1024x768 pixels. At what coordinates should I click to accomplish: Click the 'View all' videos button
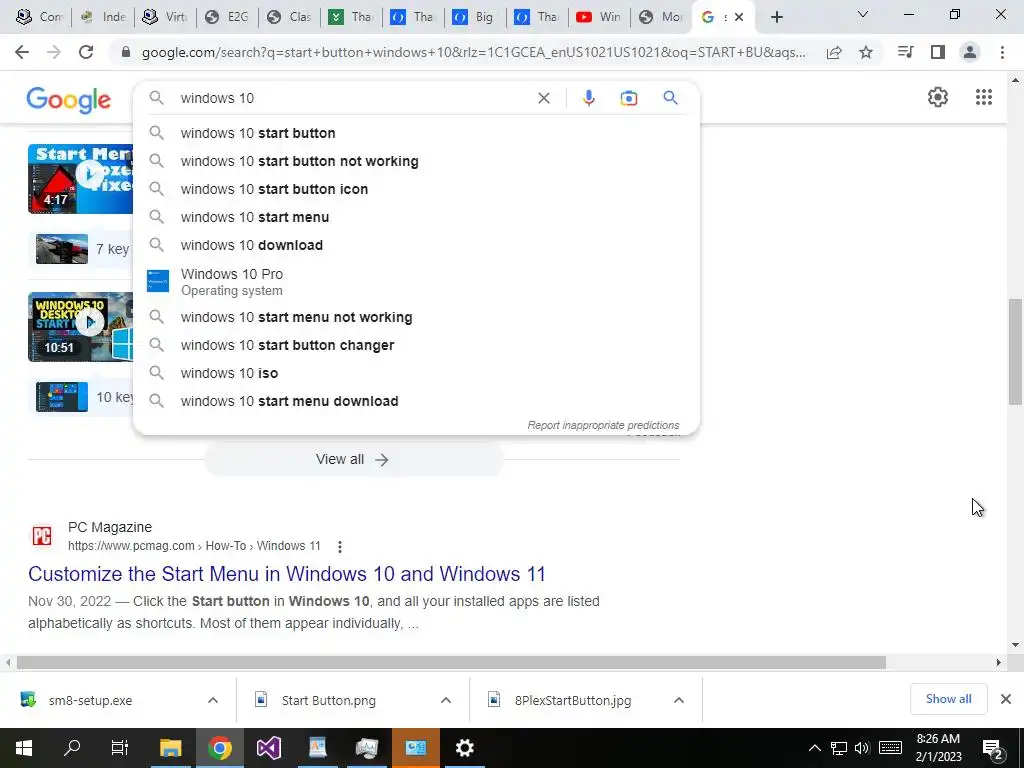click(353, 460)
